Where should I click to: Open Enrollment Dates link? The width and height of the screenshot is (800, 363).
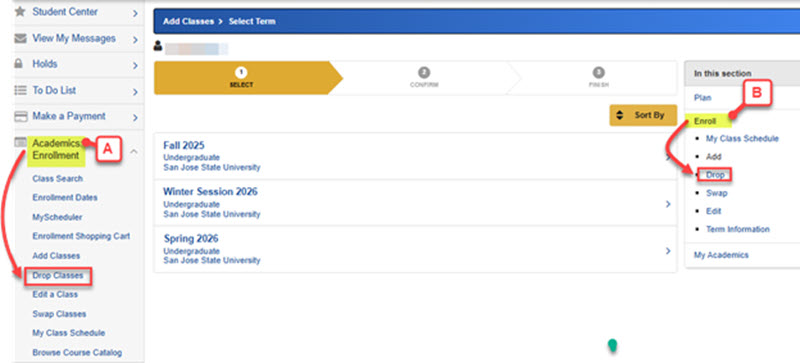tap(65, 198)
